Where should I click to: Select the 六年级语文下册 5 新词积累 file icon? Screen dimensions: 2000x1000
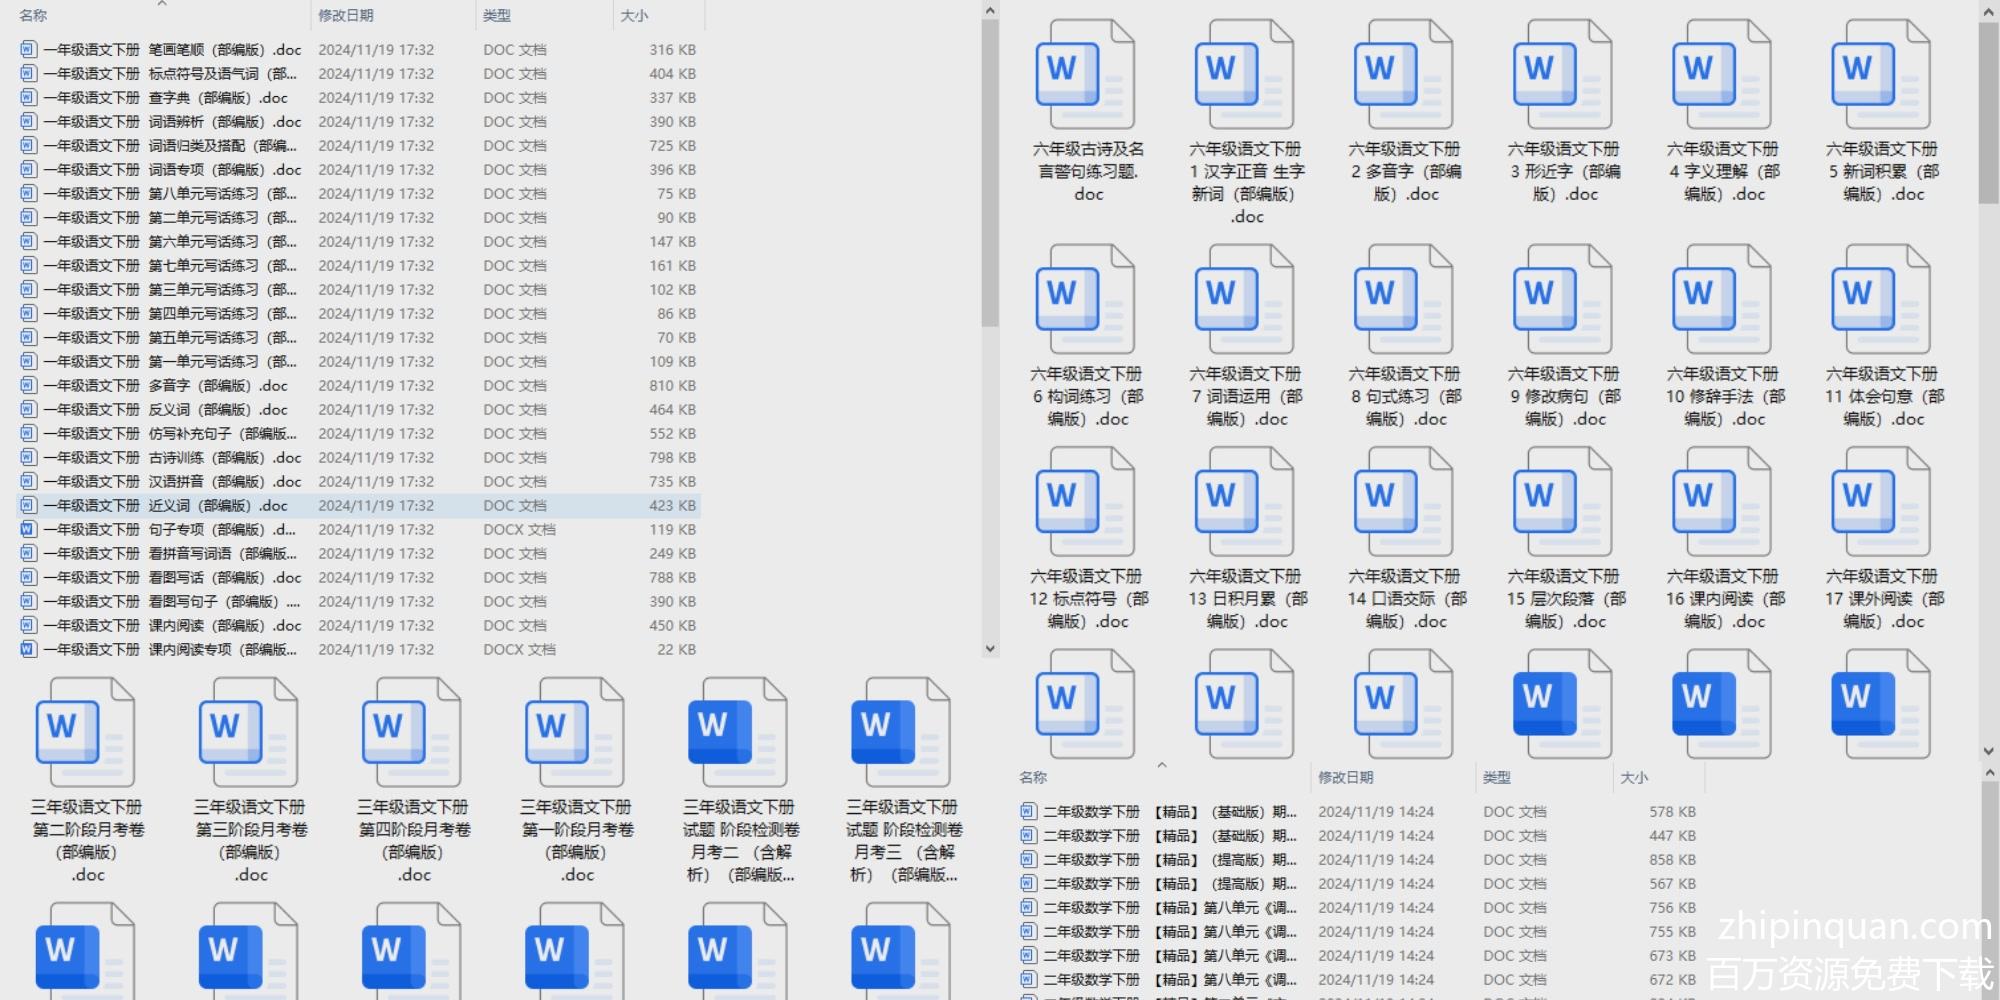(1881, 76)
